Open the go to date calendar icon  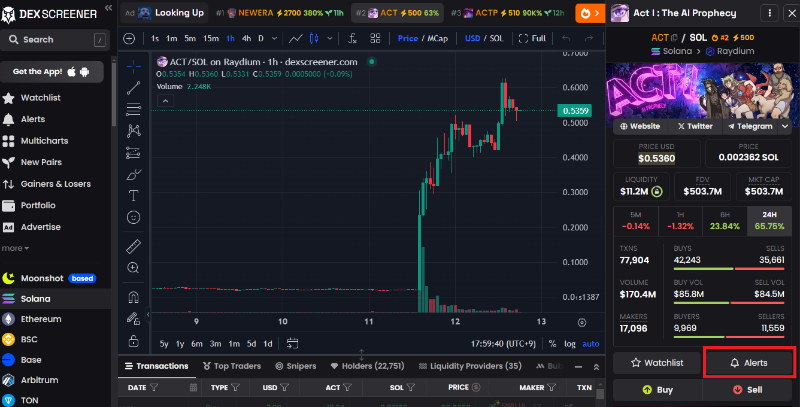pyautogui.click(x=292, y=343)
